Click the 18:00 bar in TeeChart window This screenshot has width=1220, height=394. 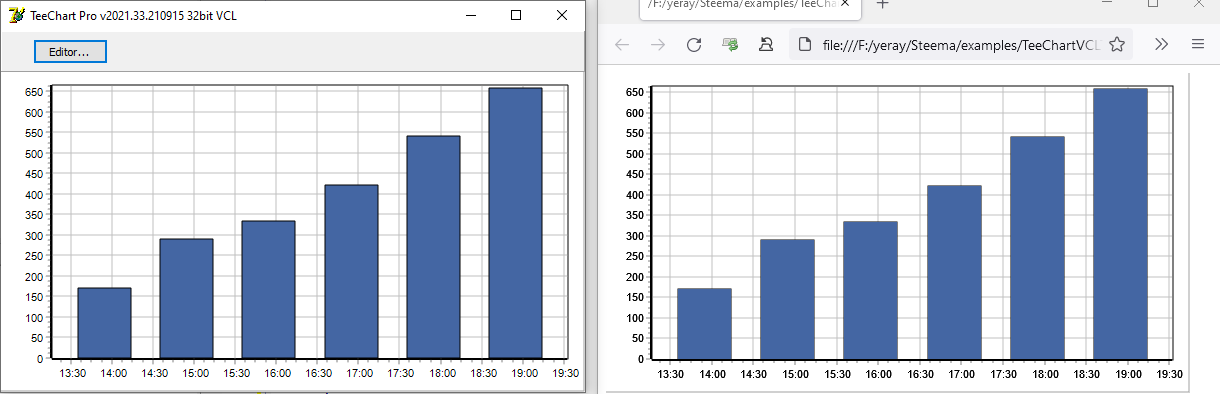[434, 247]
